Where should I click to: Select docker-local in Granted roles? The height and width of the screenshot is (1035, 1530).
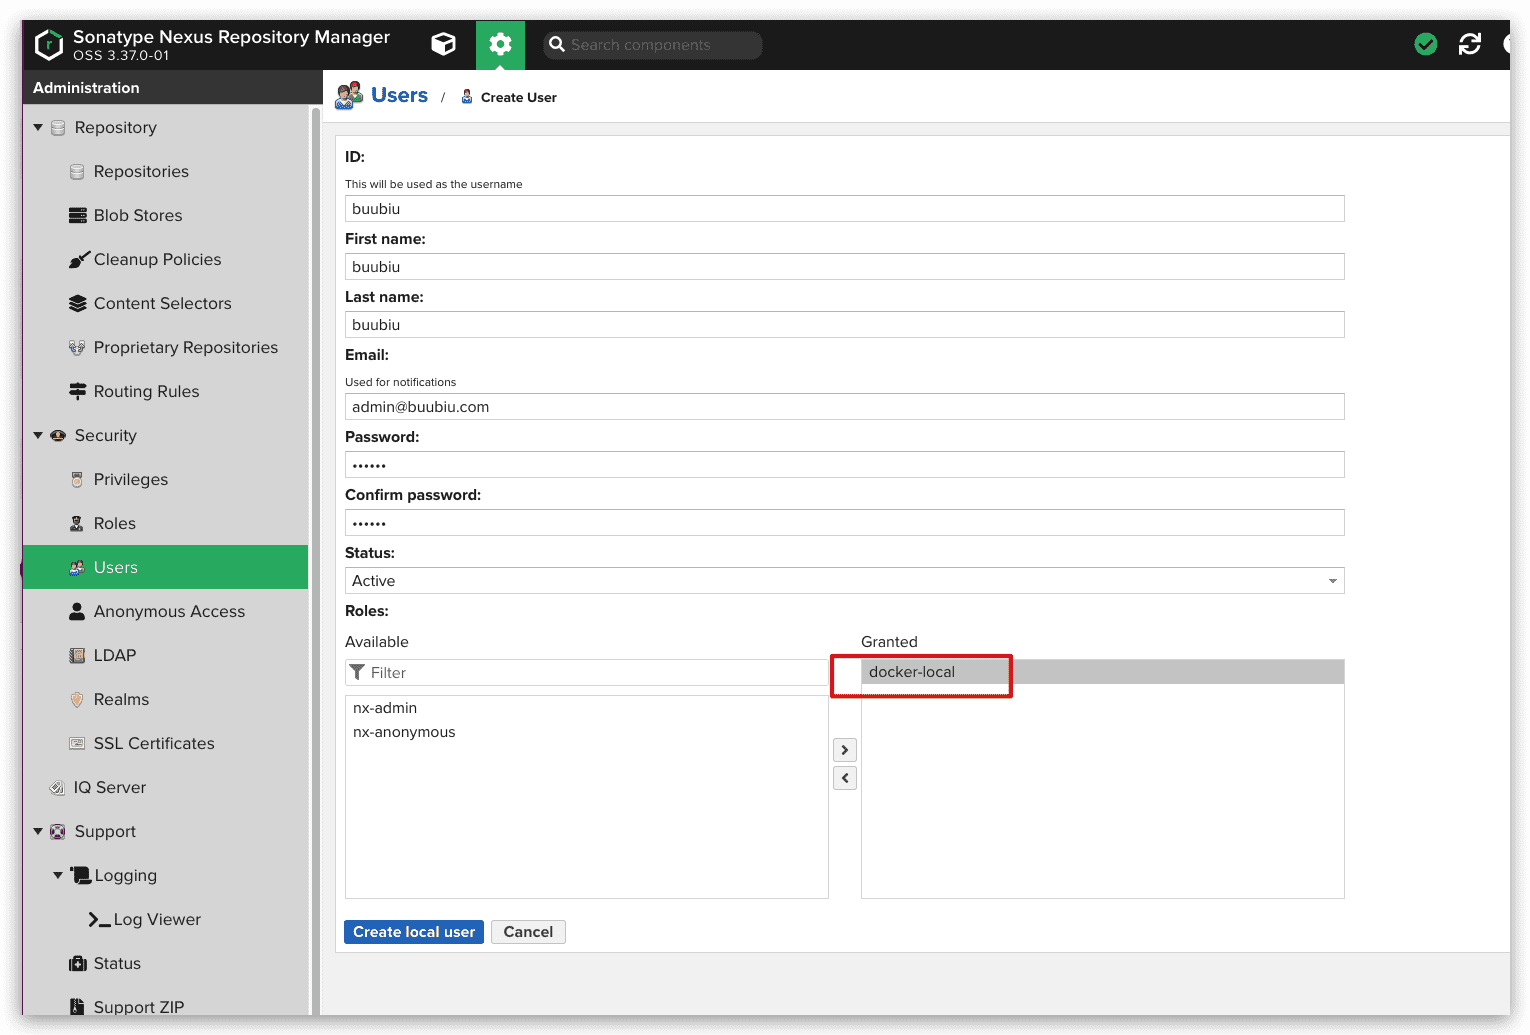click(x=912, y=672)
